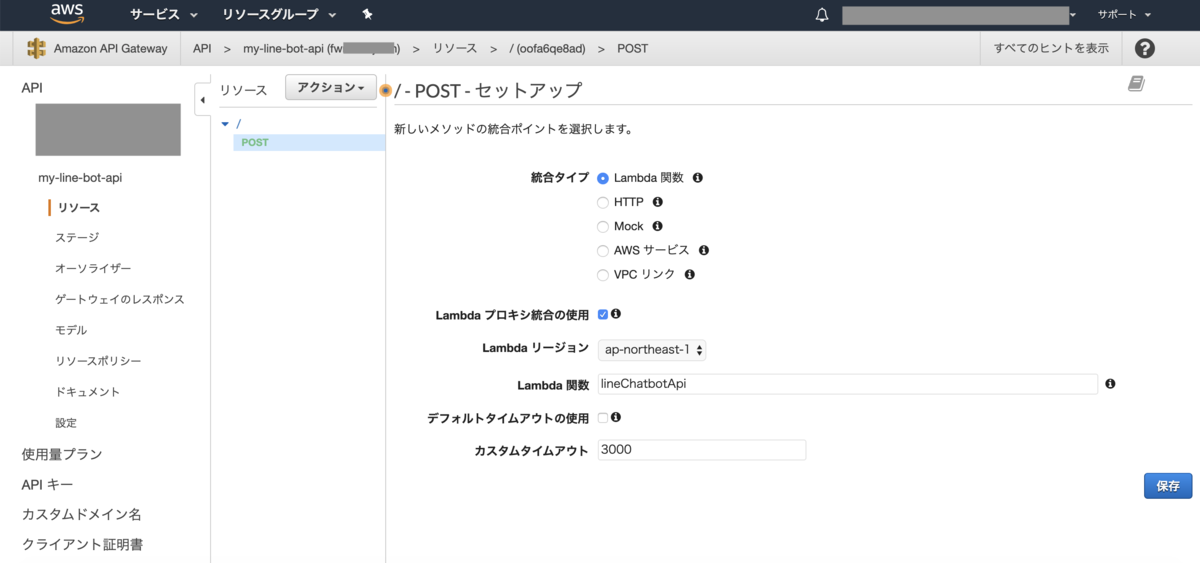Show info icon next to Mock option
The width and height of the screenshot is (1200, 563).
click(x=658, y=226)
